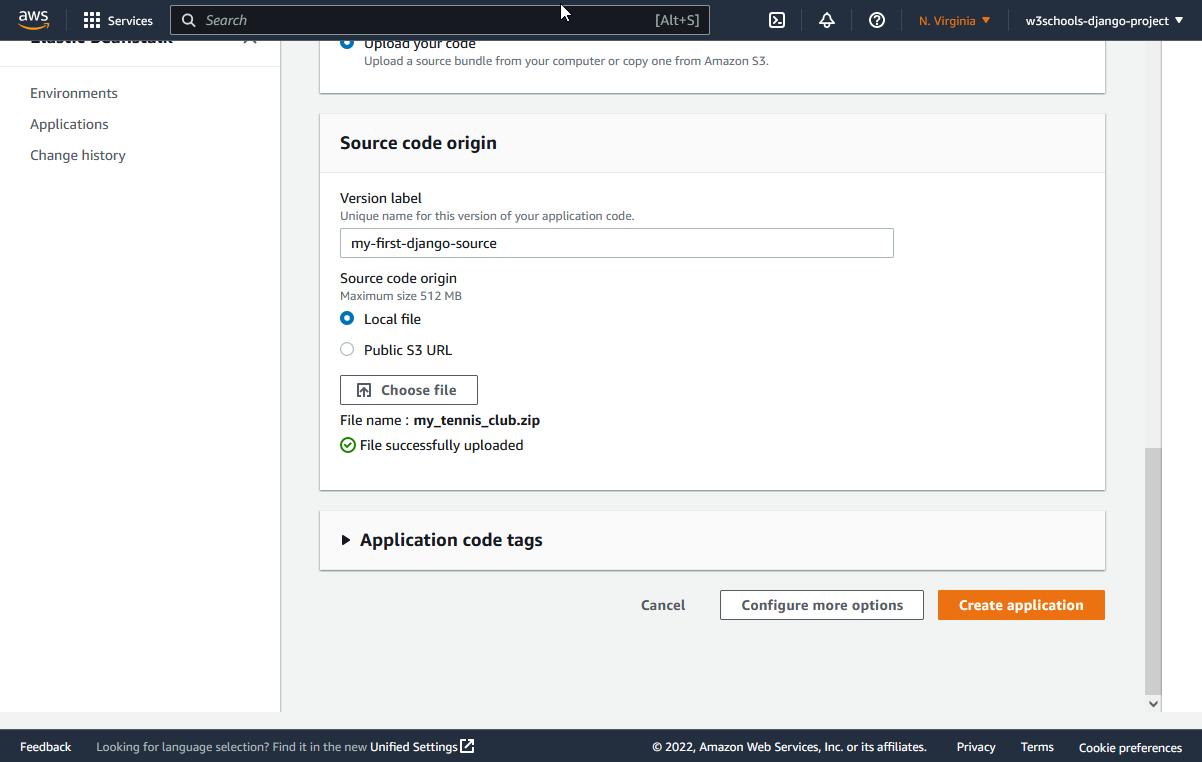Click the magnifier icon in search bar
This screenshot has width=1202, height=762.
pos(189,20)
